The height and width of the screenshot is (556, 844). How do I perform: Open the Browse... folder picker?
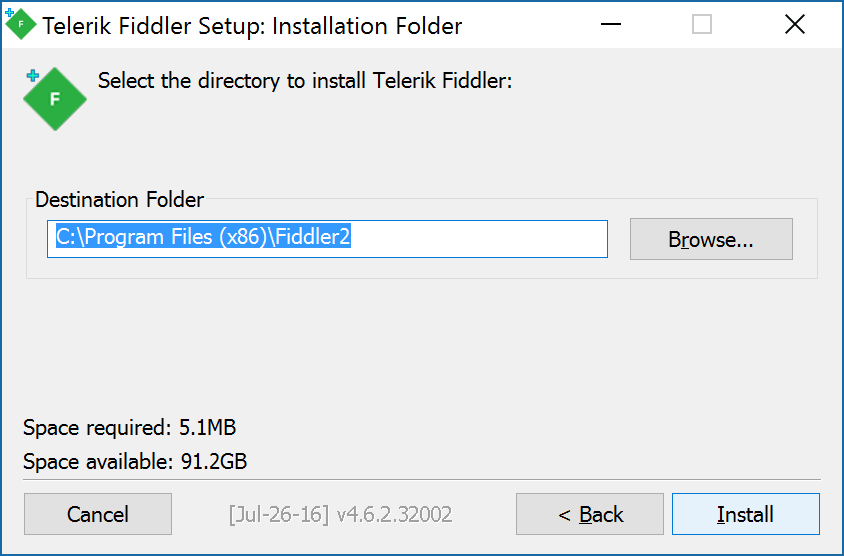point(711,240)
